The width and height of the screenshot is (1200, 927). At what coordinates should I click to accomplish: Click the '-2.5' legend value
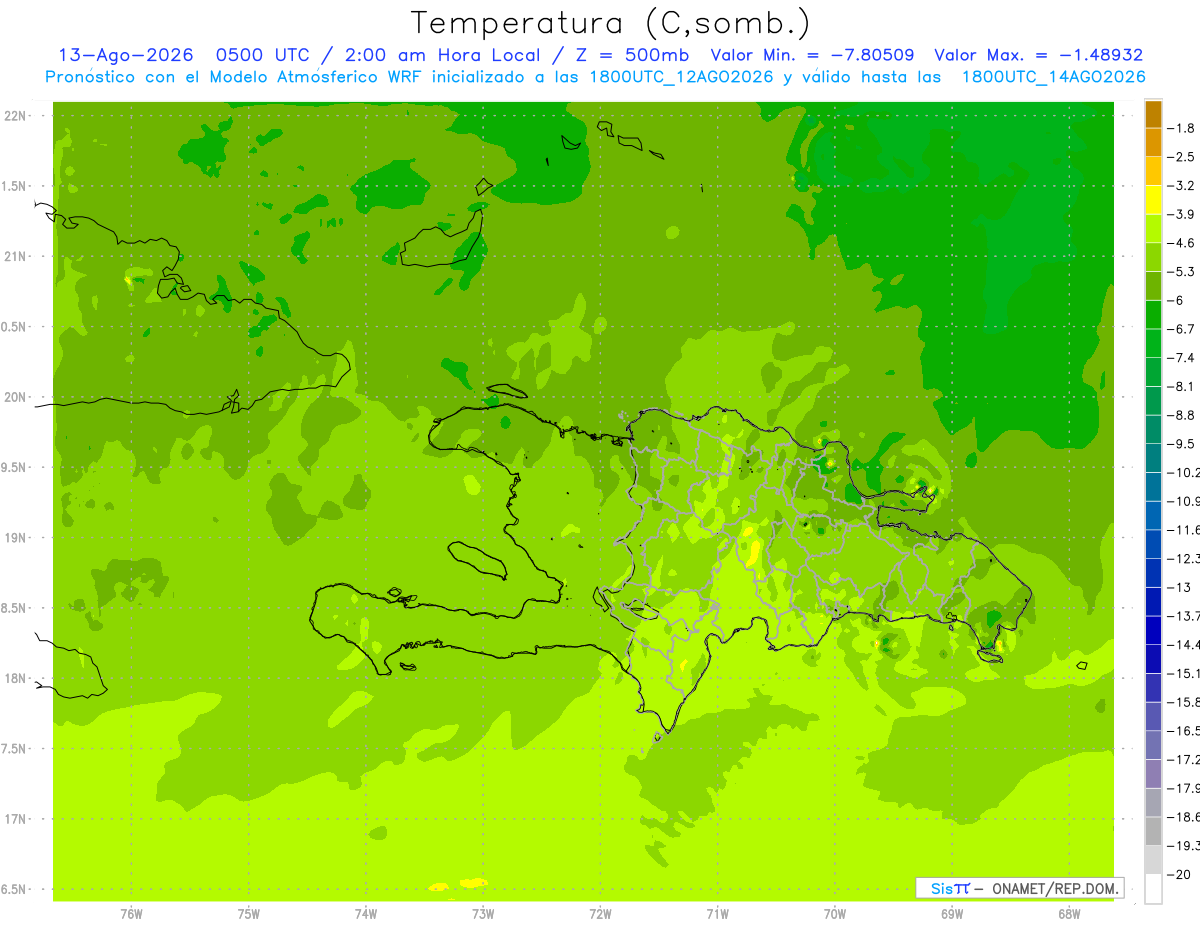pos(1183,157)
